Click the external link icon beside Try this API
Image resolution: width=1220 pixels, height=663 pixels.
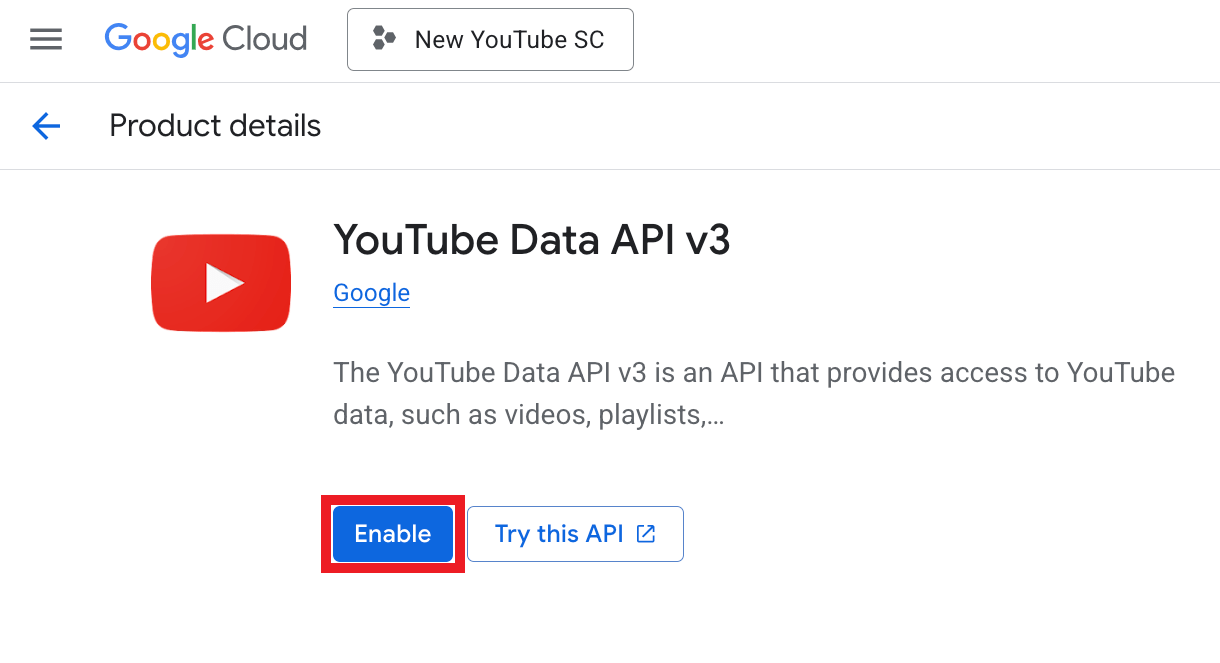pos(646,534)
